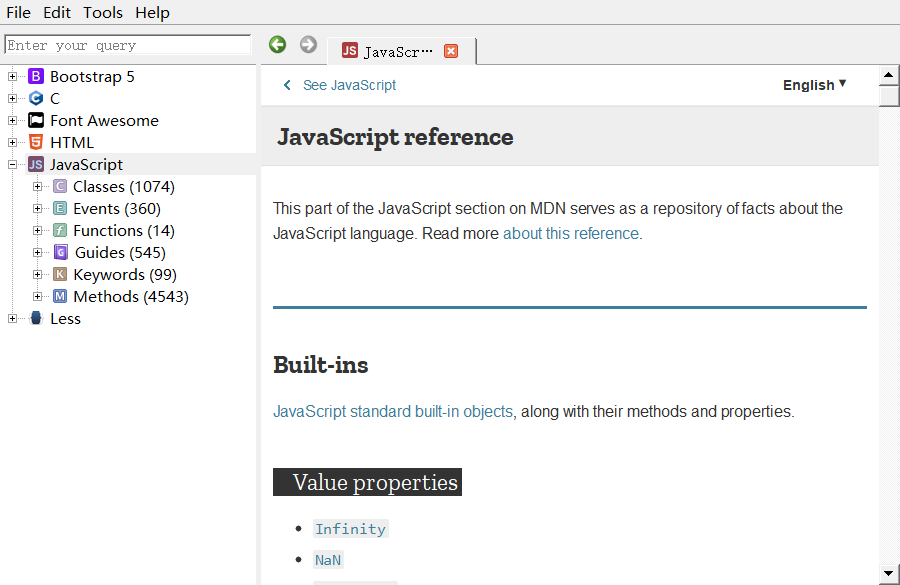Click the HTML5 orange shield icon
Image resolution: width=900 pixels, height=585 pixels.
click(36, 142)
